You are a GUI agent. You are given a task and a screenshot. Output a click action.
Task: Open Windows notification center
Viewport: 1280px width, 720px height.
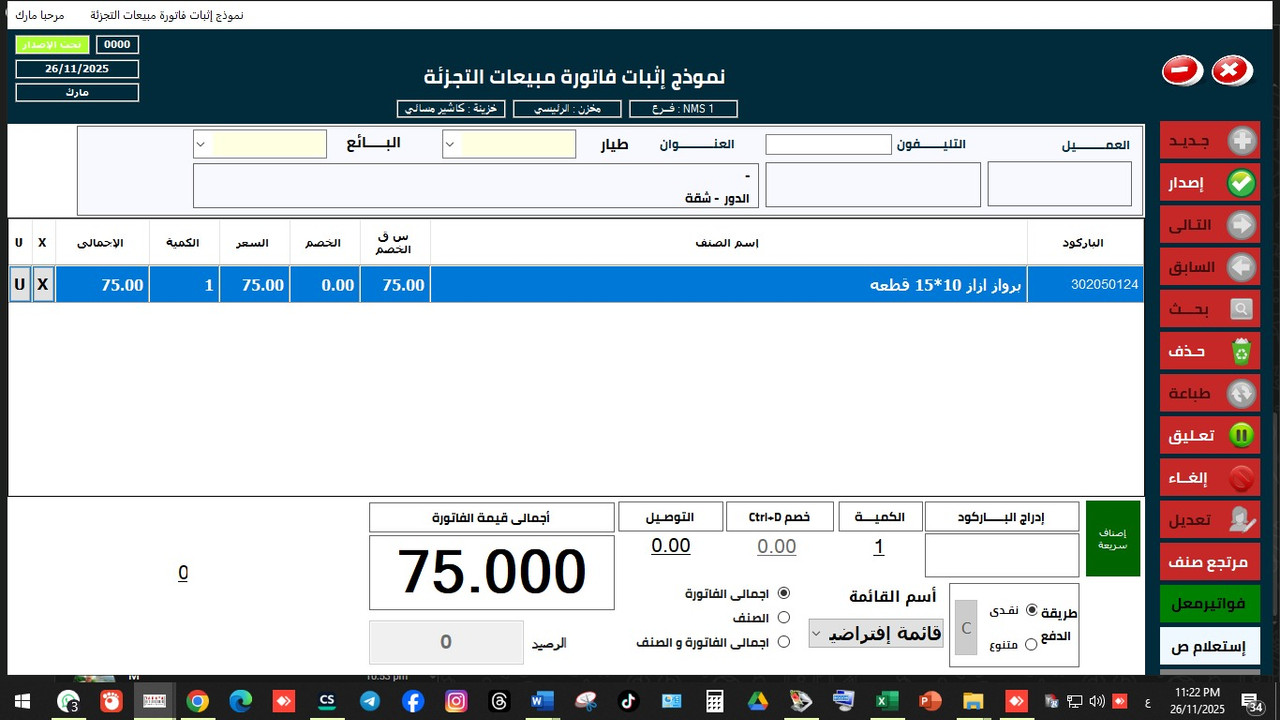tap(1251, 702)
